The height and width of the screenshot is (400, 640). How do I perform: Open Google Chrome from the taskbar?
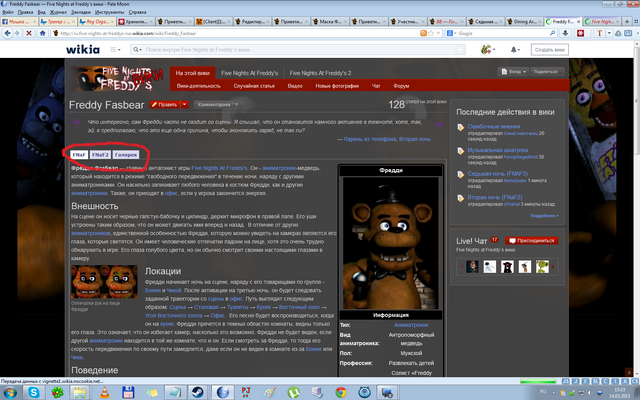(340, 393)
